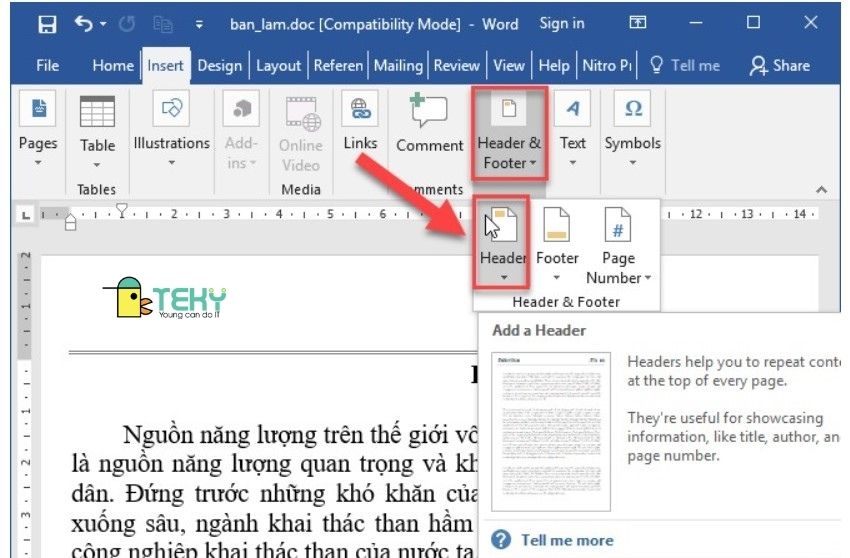Click Tell me more link
Viewport: 850px width, 558px height.
[567, 540]
